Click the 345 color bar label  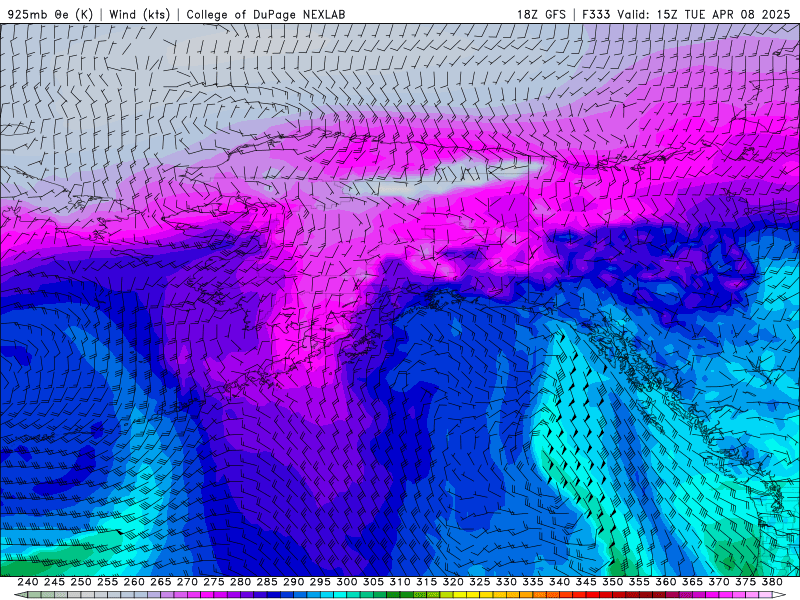586,582
